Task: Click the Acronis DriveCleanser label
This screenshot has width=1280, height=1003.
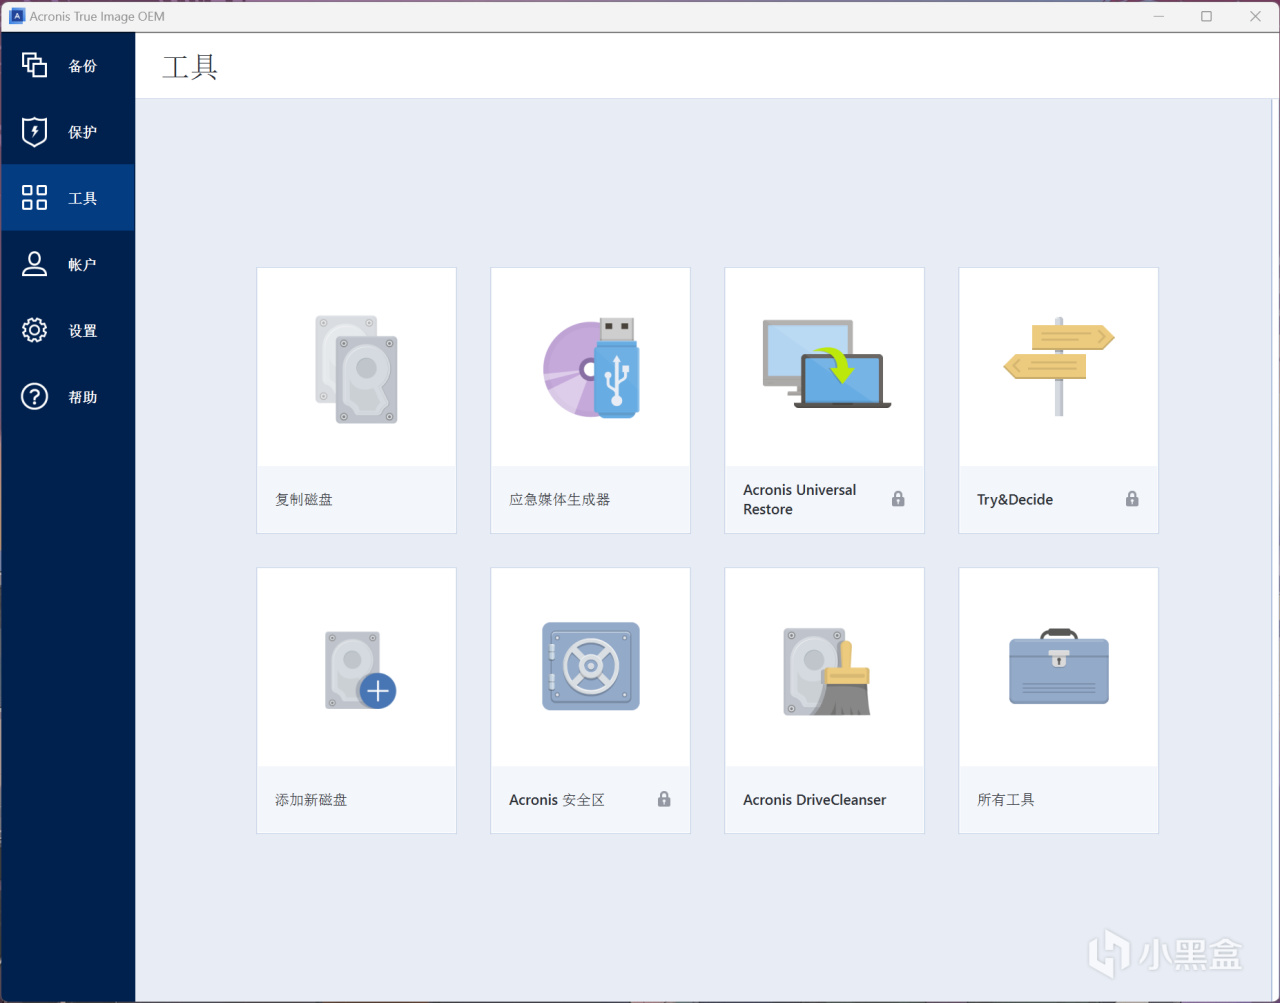Action: [x=815, y=799]
